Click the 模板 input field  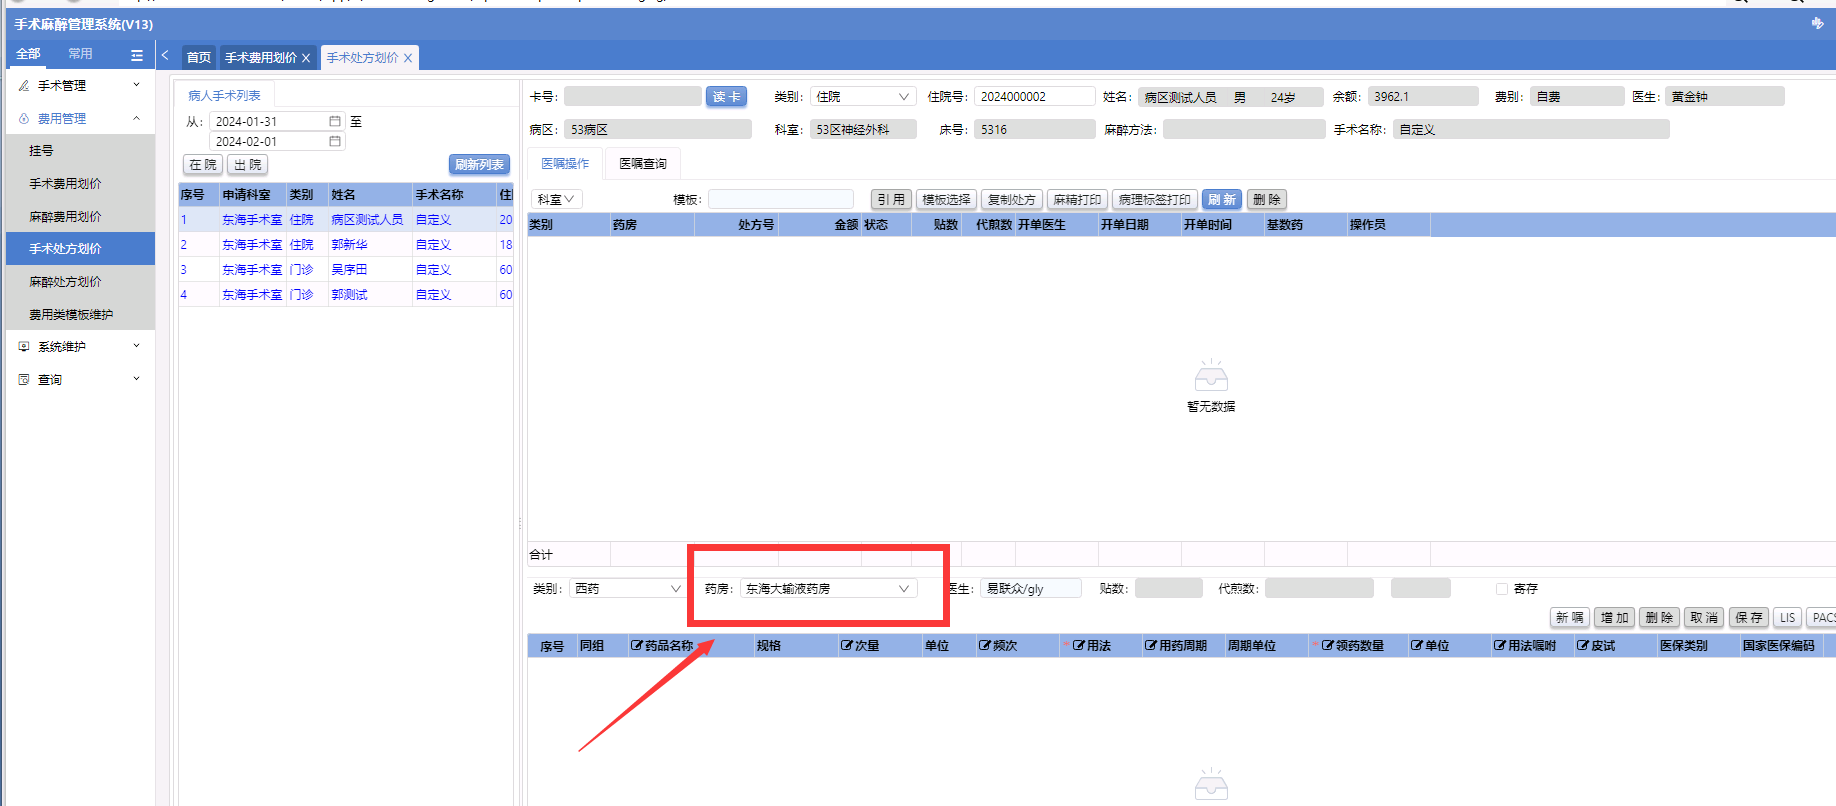[781, 200]
